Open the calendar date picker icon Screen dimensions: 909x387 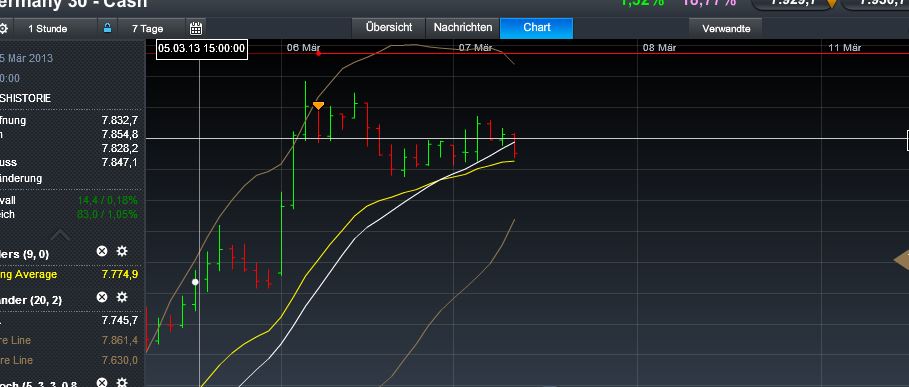pyautogui.click(x=196, y=28)
